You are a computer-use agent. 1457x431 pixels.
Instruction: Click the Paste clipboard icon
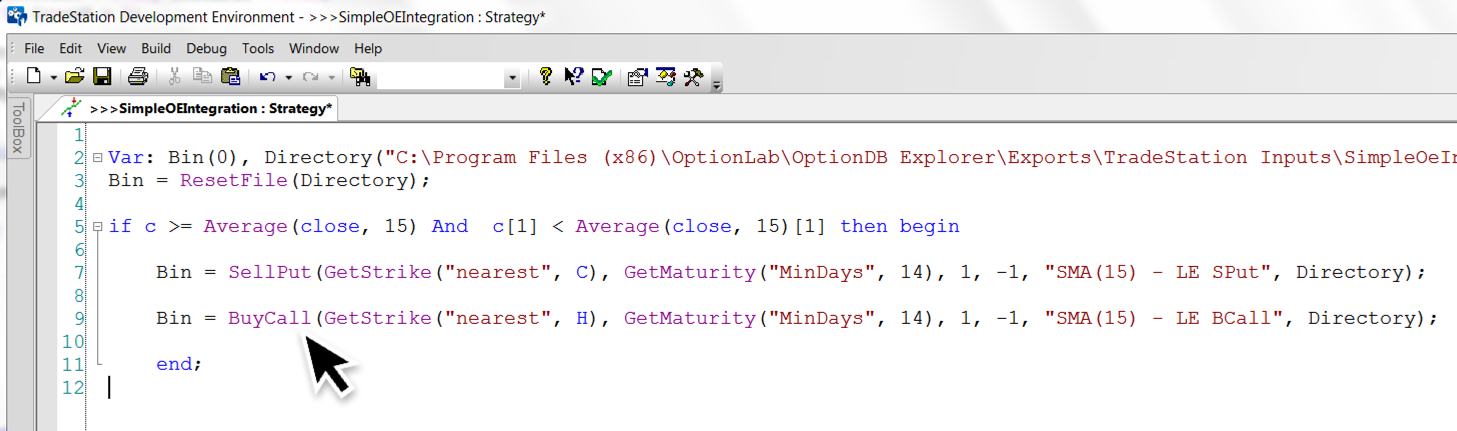[230, 77]
